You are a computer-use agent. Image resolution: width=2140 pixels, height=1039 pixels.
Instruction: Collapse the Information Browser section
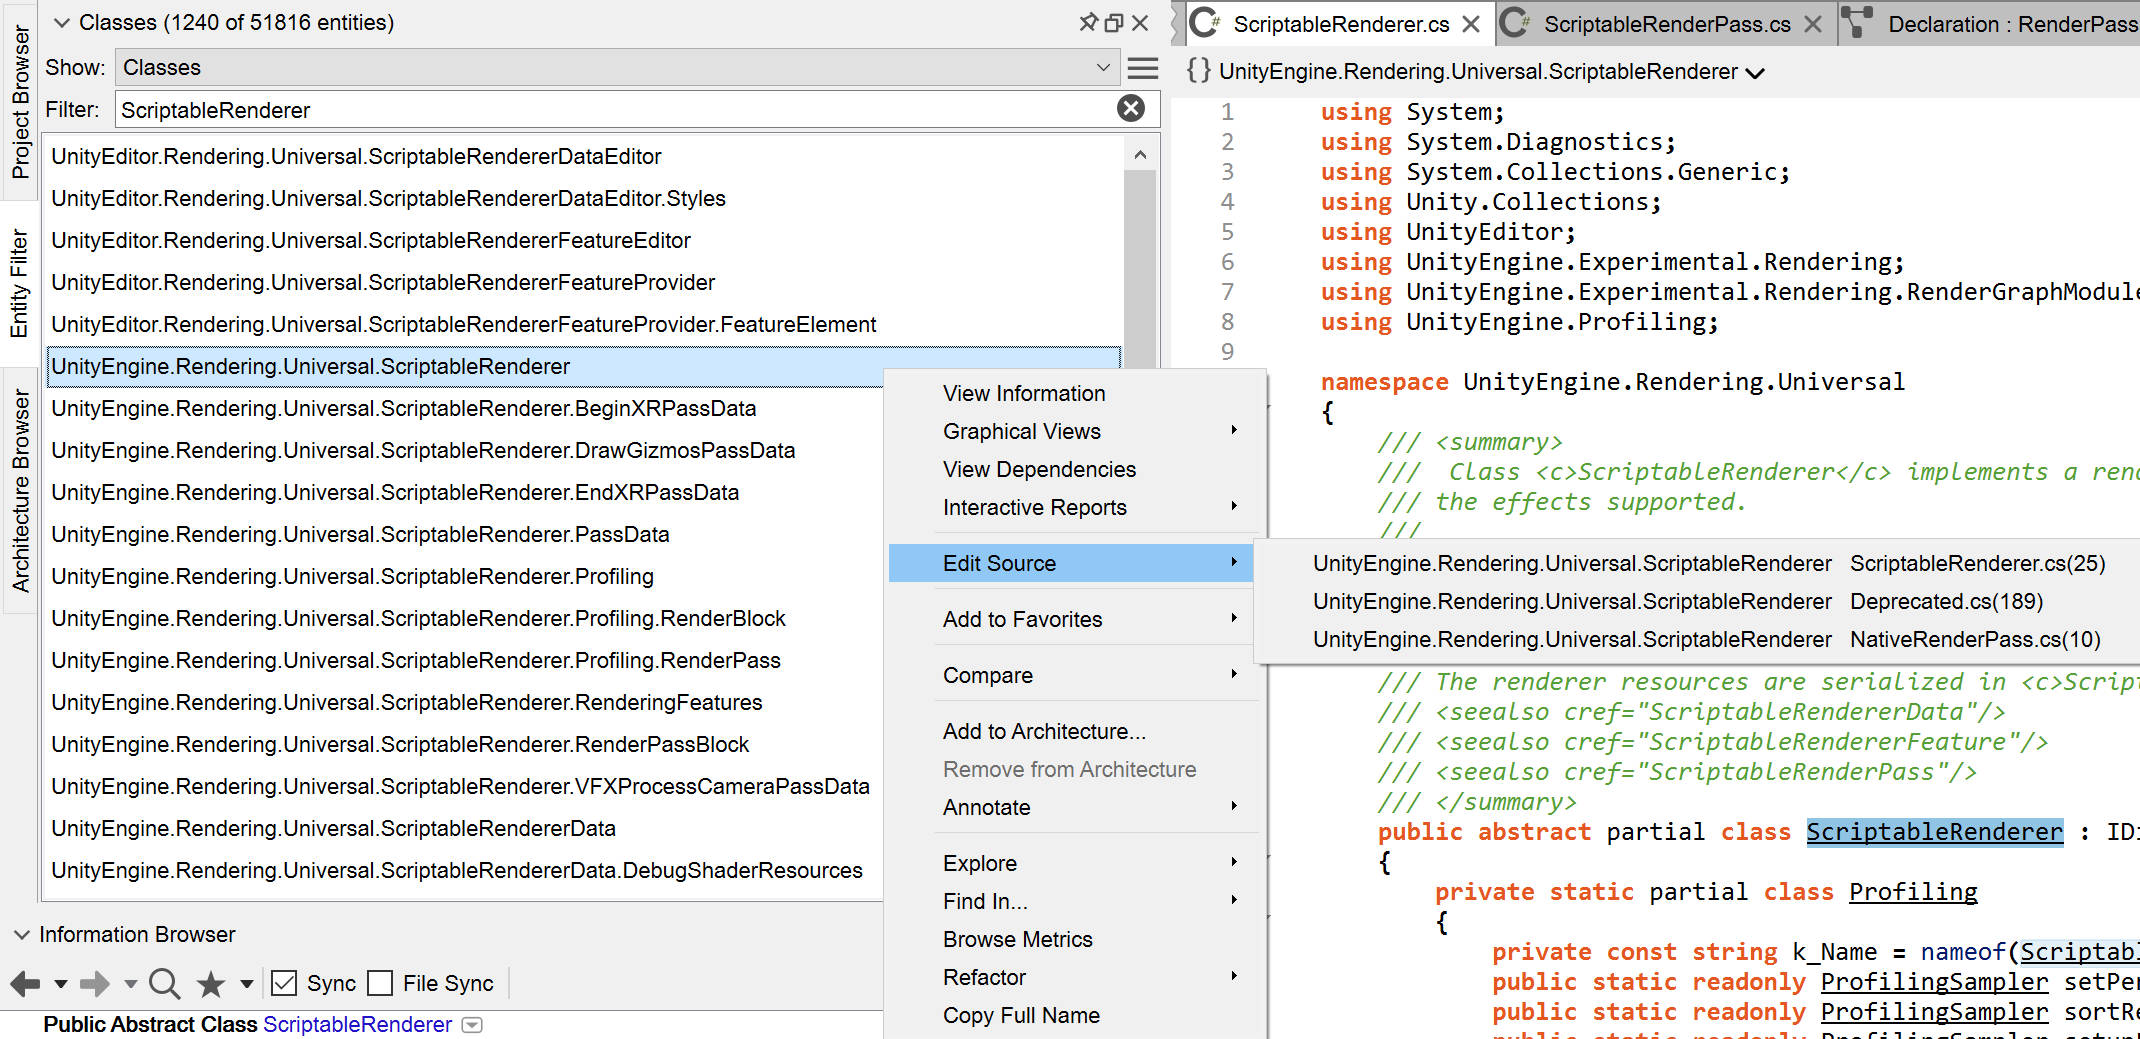[21, 934]
